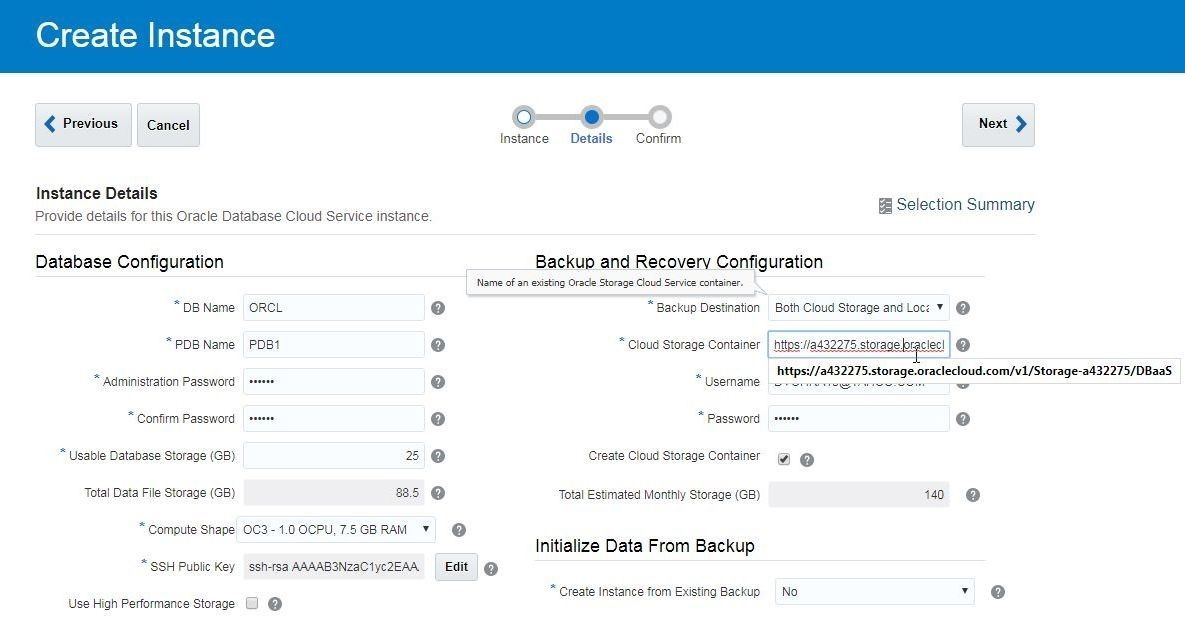Click the Database Configuration heading

click(x=129, y=262)
